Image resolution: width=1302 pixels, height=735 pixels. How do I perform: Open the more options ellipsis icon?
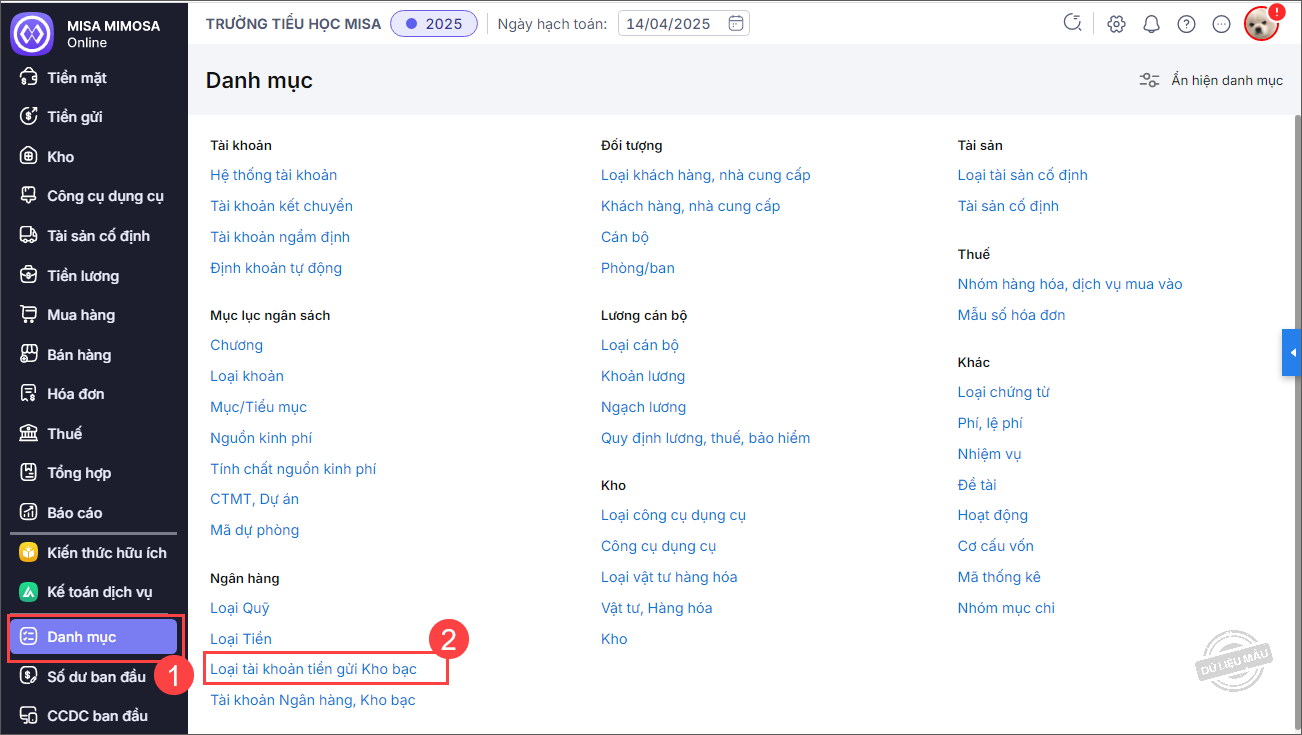[1221, 24]
